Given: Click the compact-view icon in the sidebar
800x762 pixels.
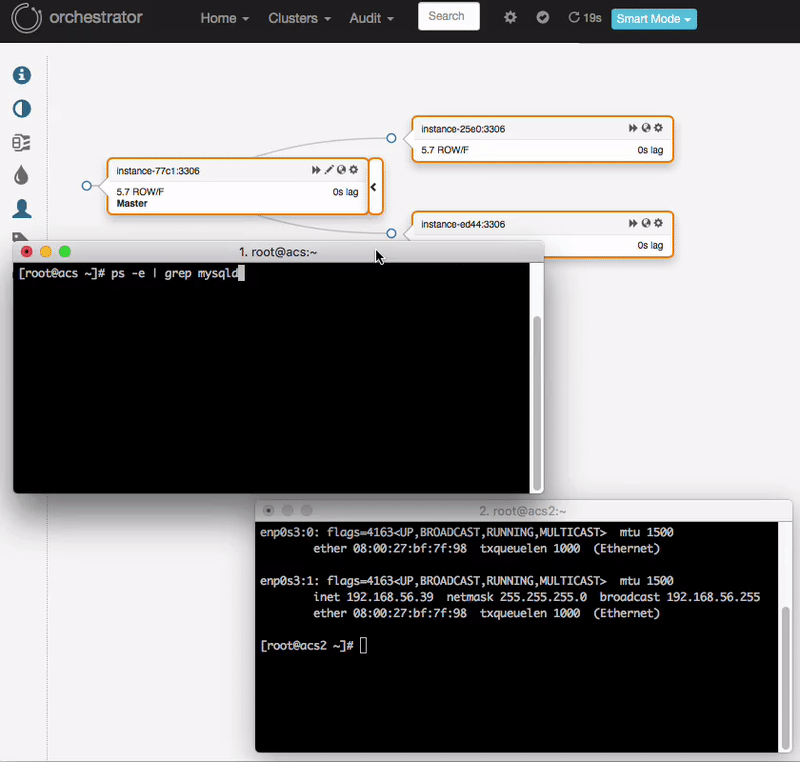Looking at the screenshot, I should pos(21,143).
